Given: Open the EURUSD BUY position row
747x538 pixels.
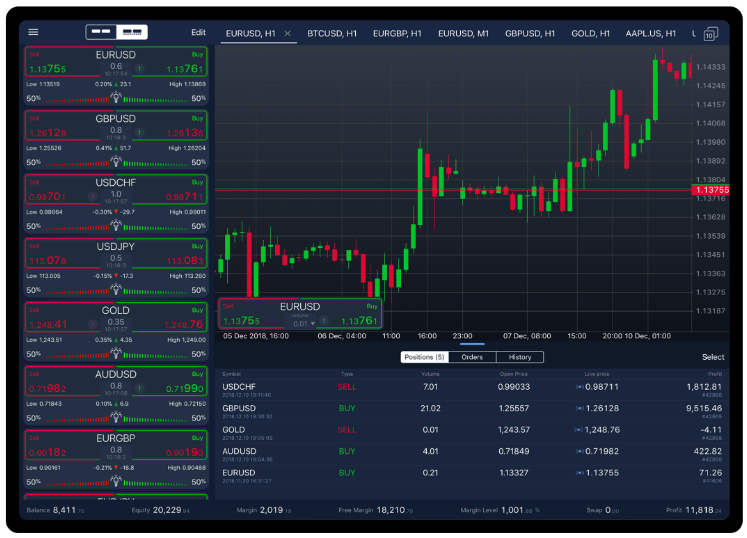Looking at the screenshot, I should coord(472,476).
